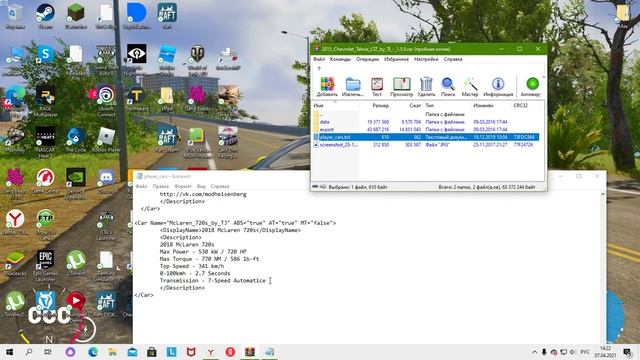Click the Извлечь (Extract) folder icon in WinRAR

pos(353,87)
